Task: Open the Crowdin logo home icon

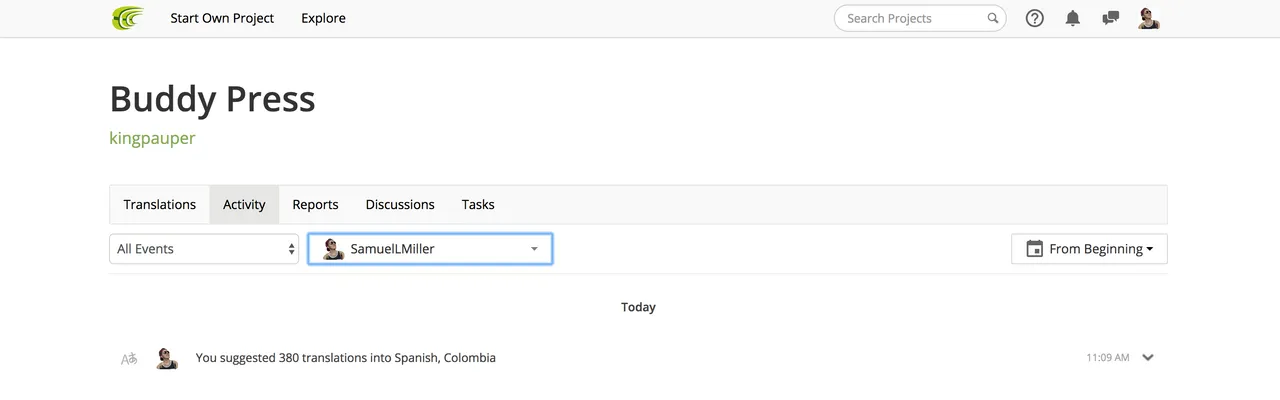Action: tap(127, 18)
